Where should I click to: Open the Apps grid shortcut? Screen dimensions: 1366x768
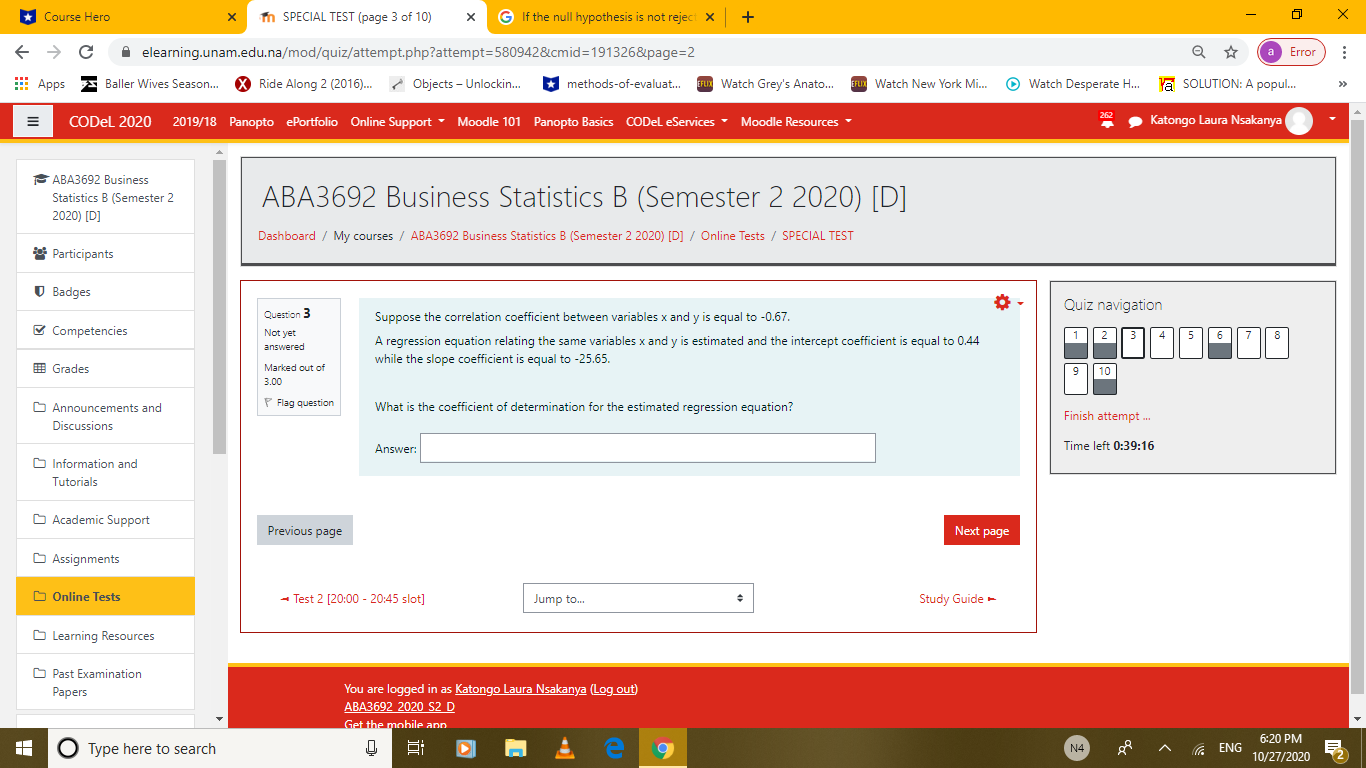pos(40,84)
